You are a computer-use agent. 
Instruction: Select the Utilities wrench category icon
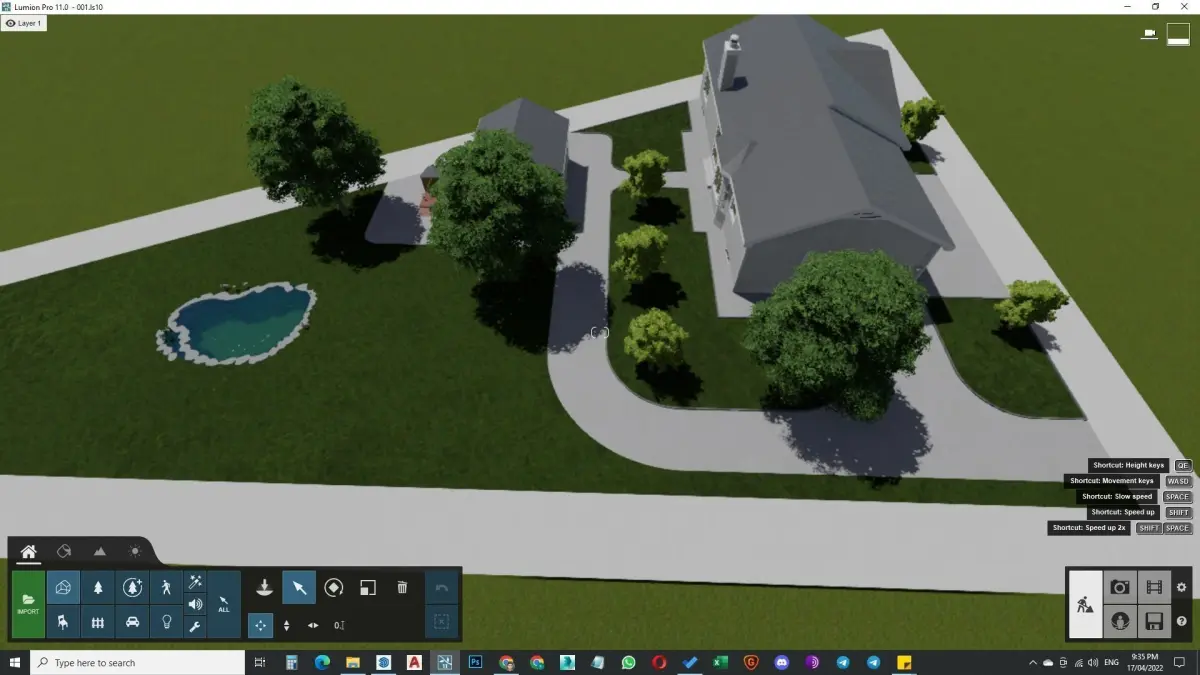pyautogui.click(x=195, y=627)
